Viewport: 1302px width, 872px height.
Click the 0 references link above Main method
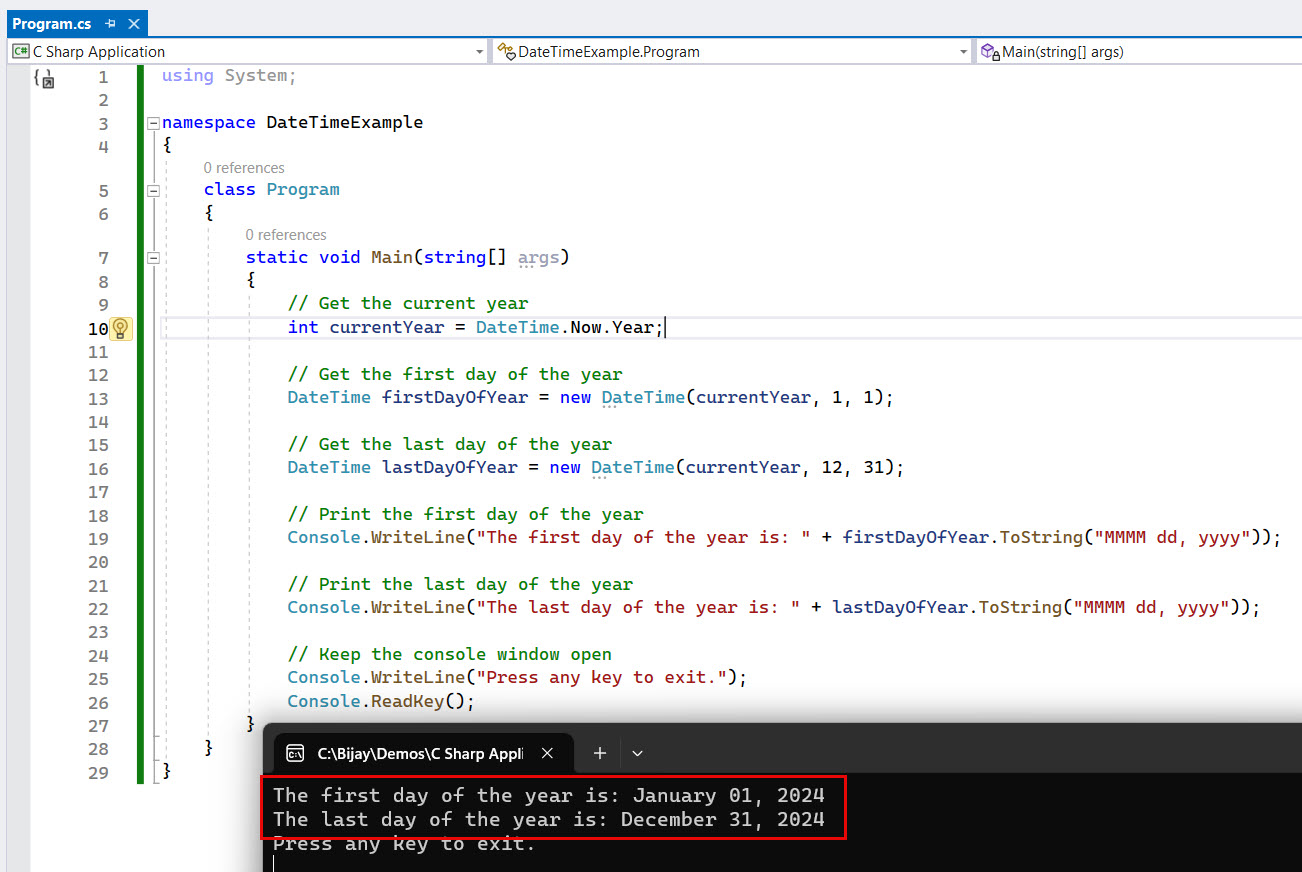(286, 234)
